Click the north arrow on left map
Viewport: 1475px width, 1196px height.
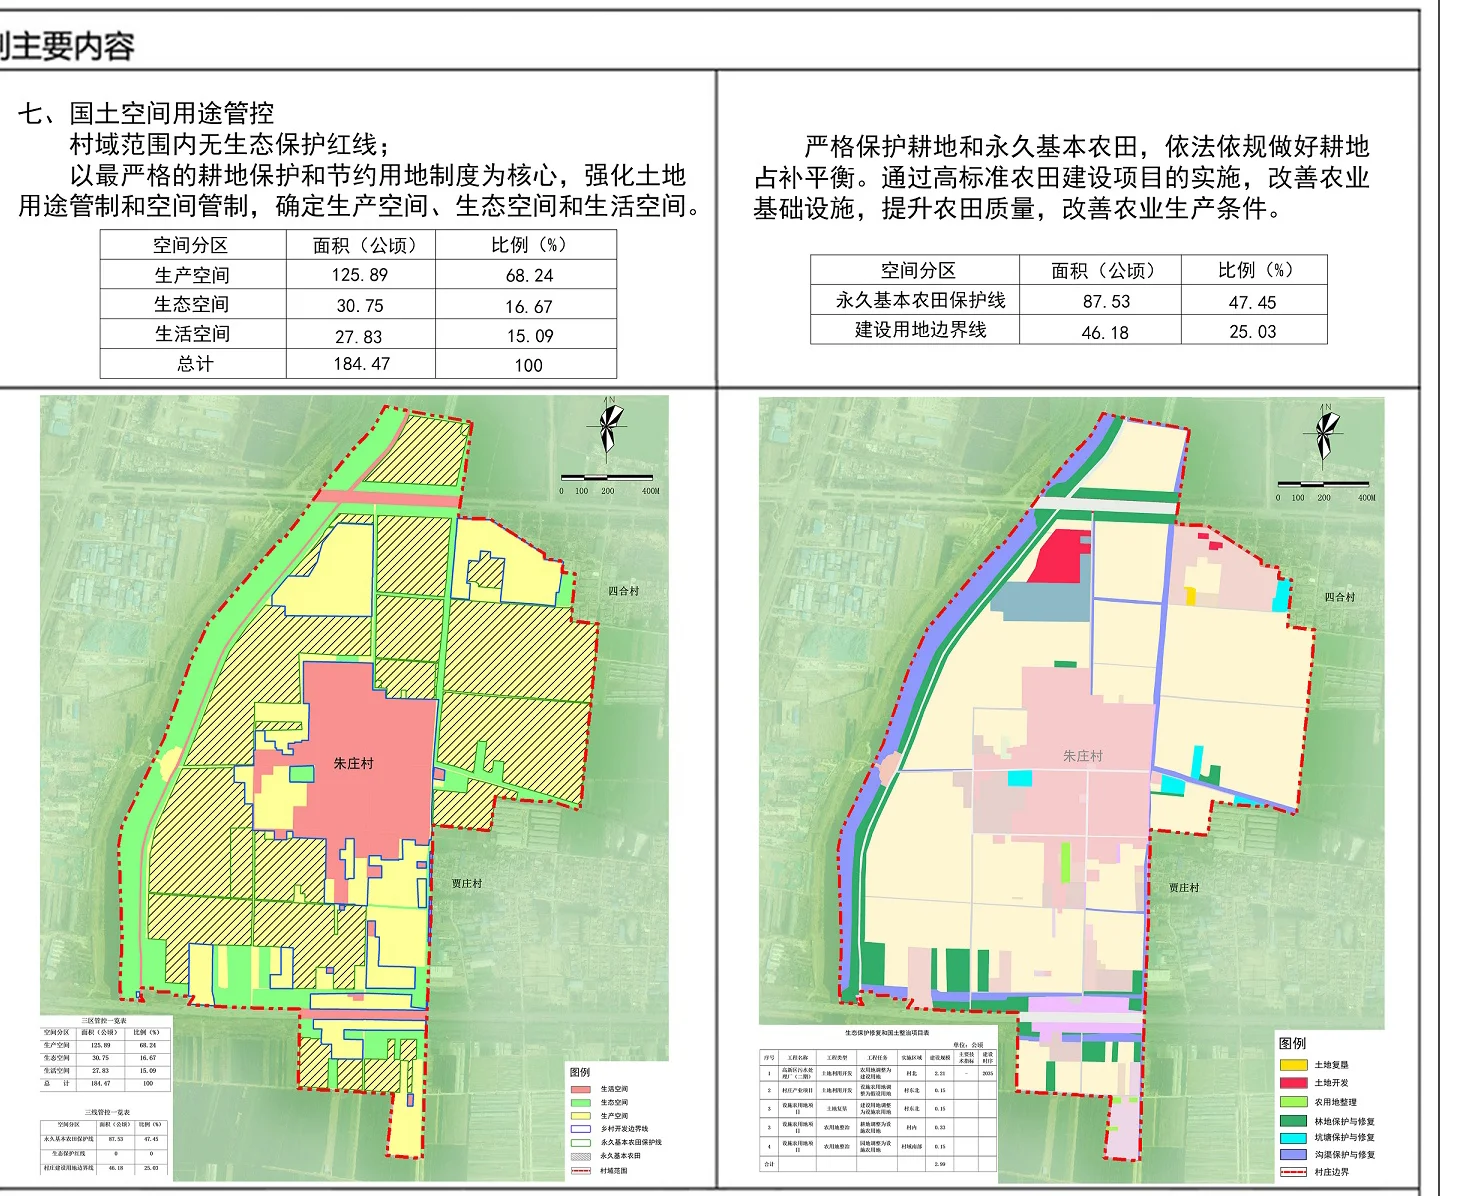point(607,428)
